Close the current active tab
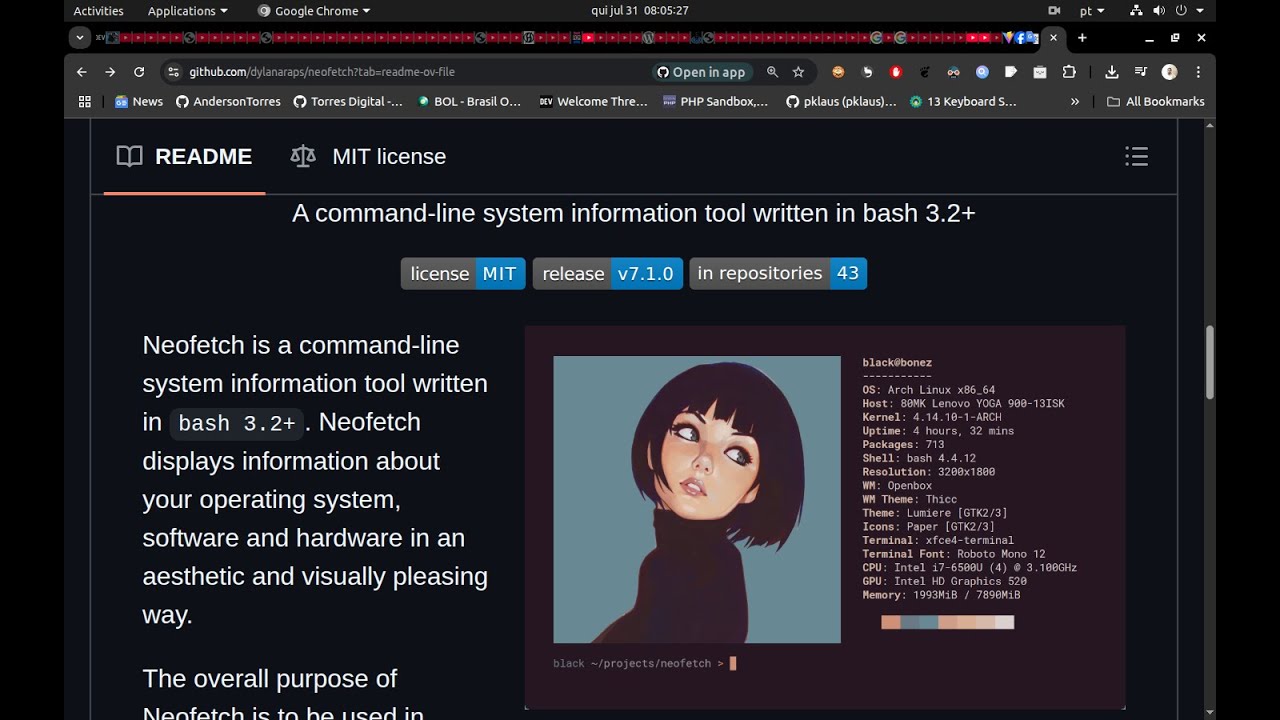The width and height of the screenshot is (1280, 720). point(1053,38)
